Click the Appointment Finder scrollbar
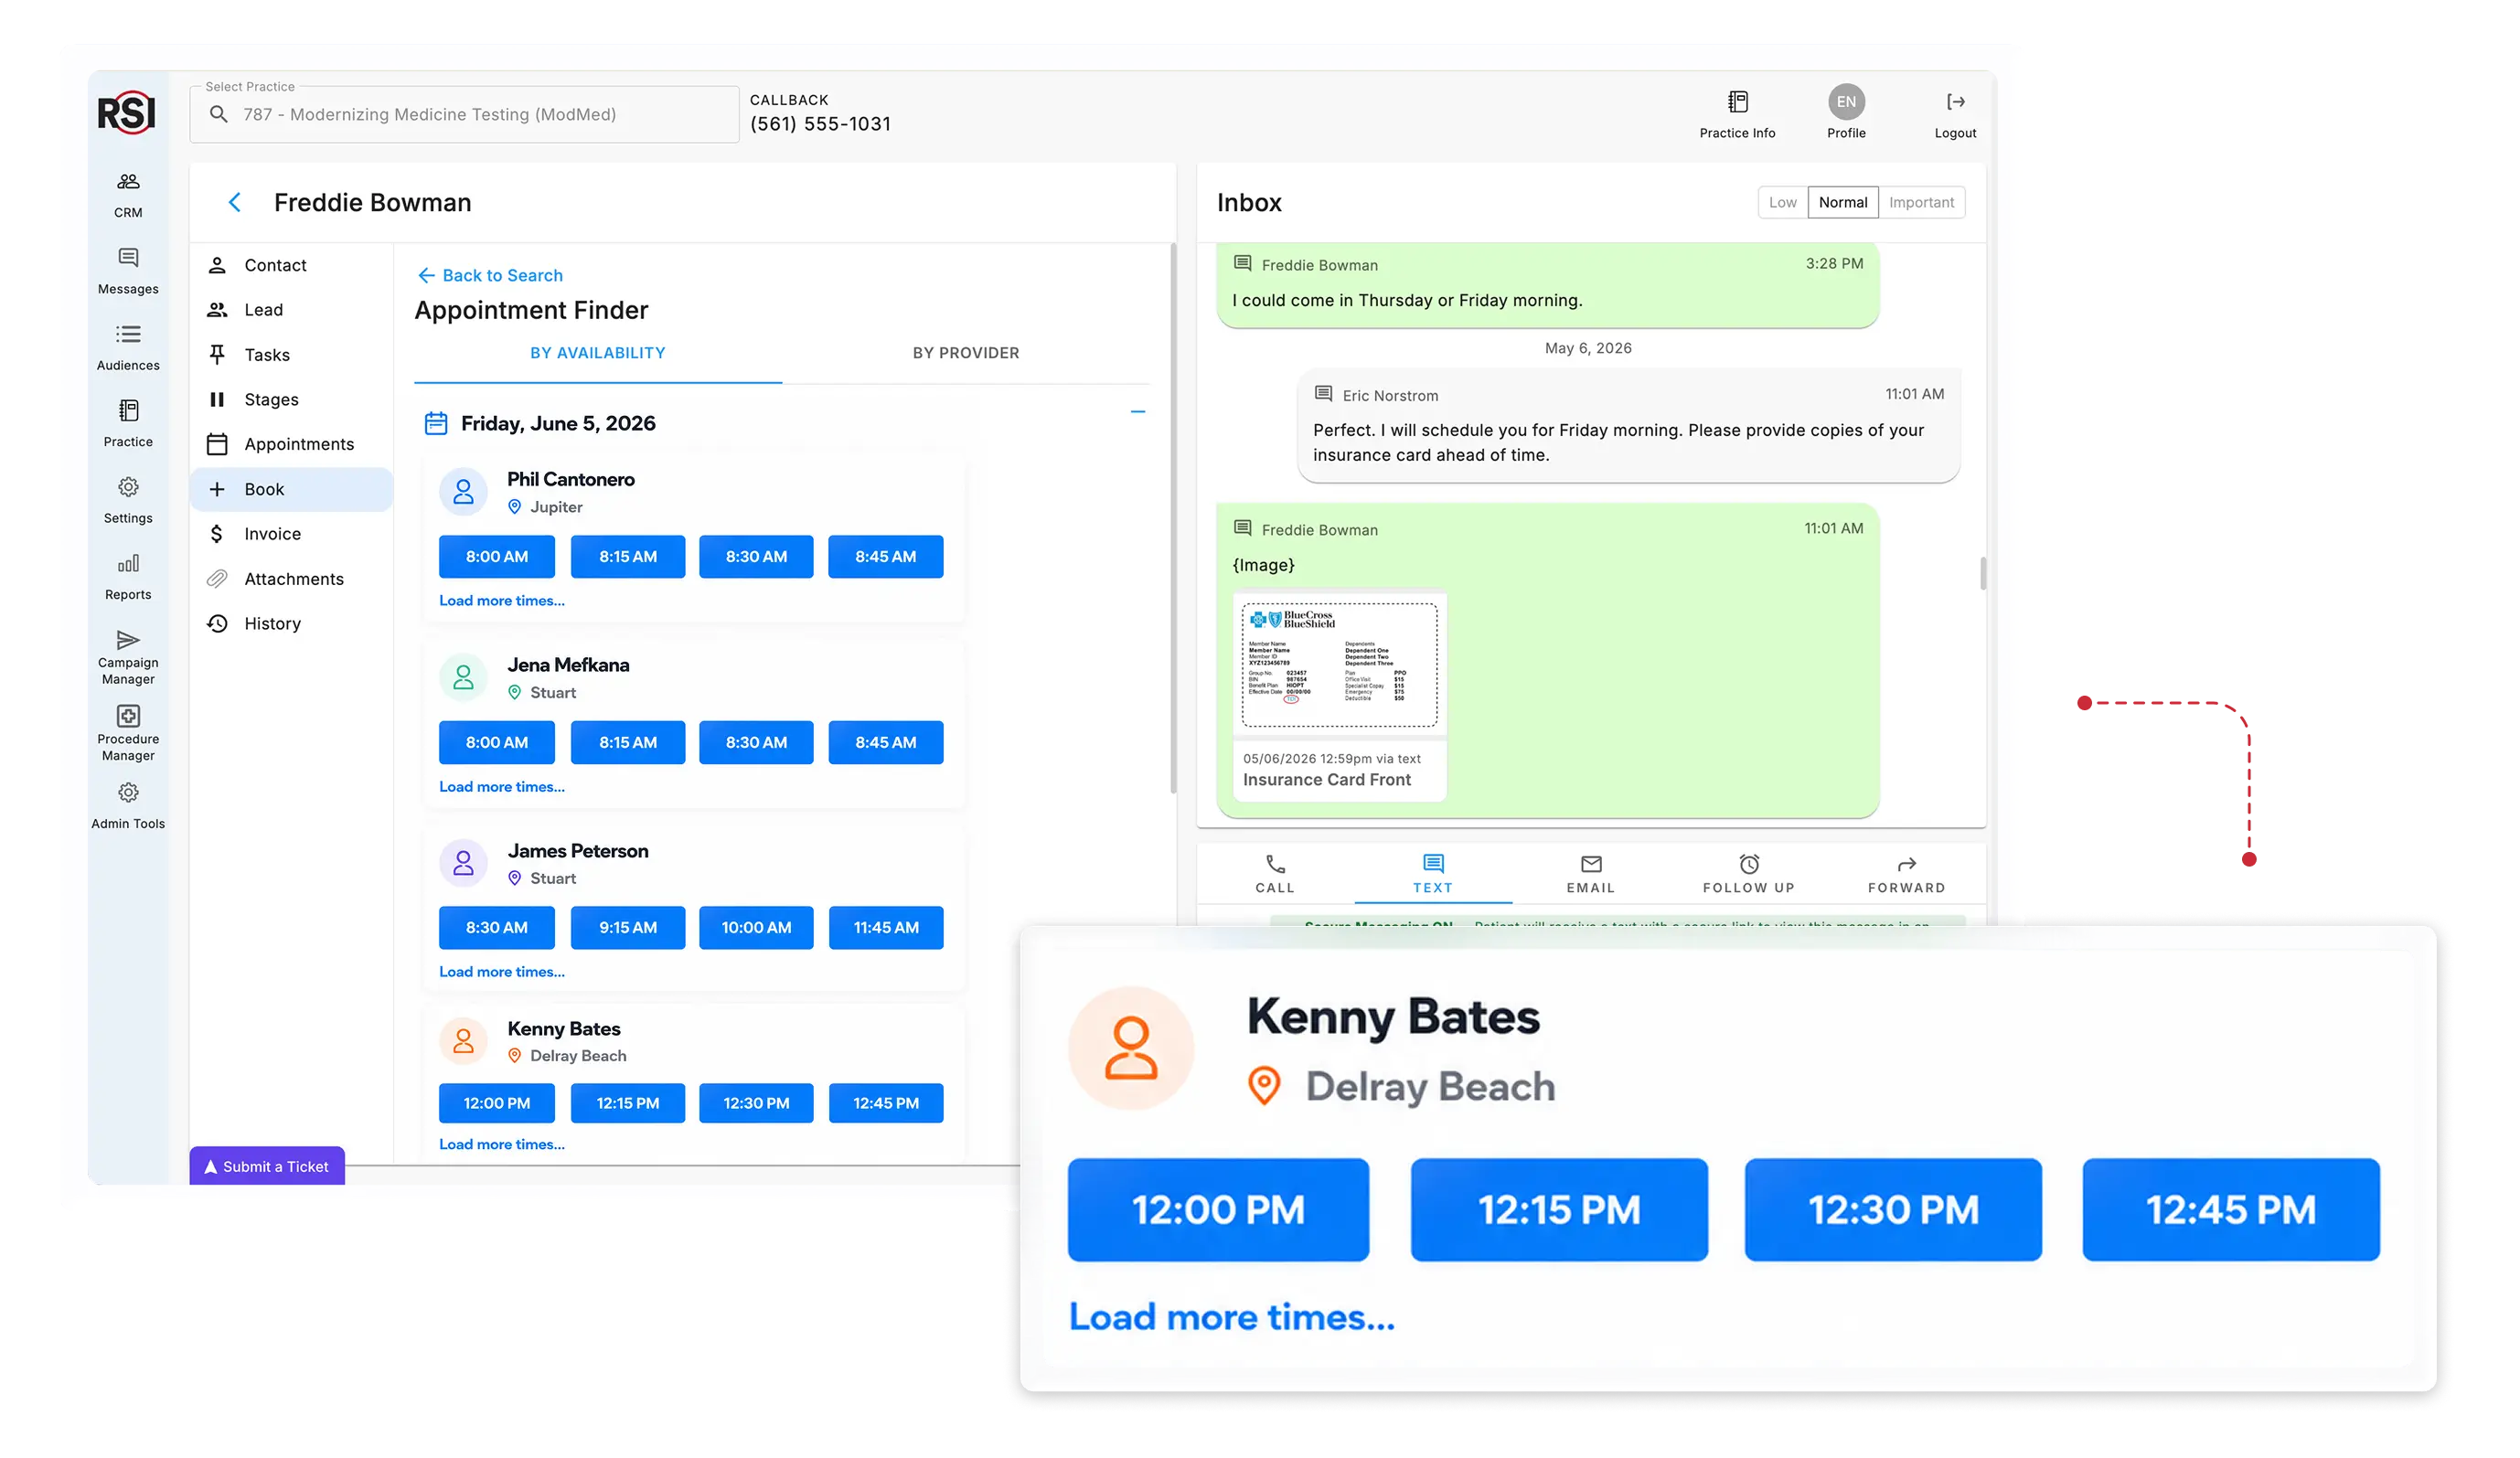 (1173, 518)
